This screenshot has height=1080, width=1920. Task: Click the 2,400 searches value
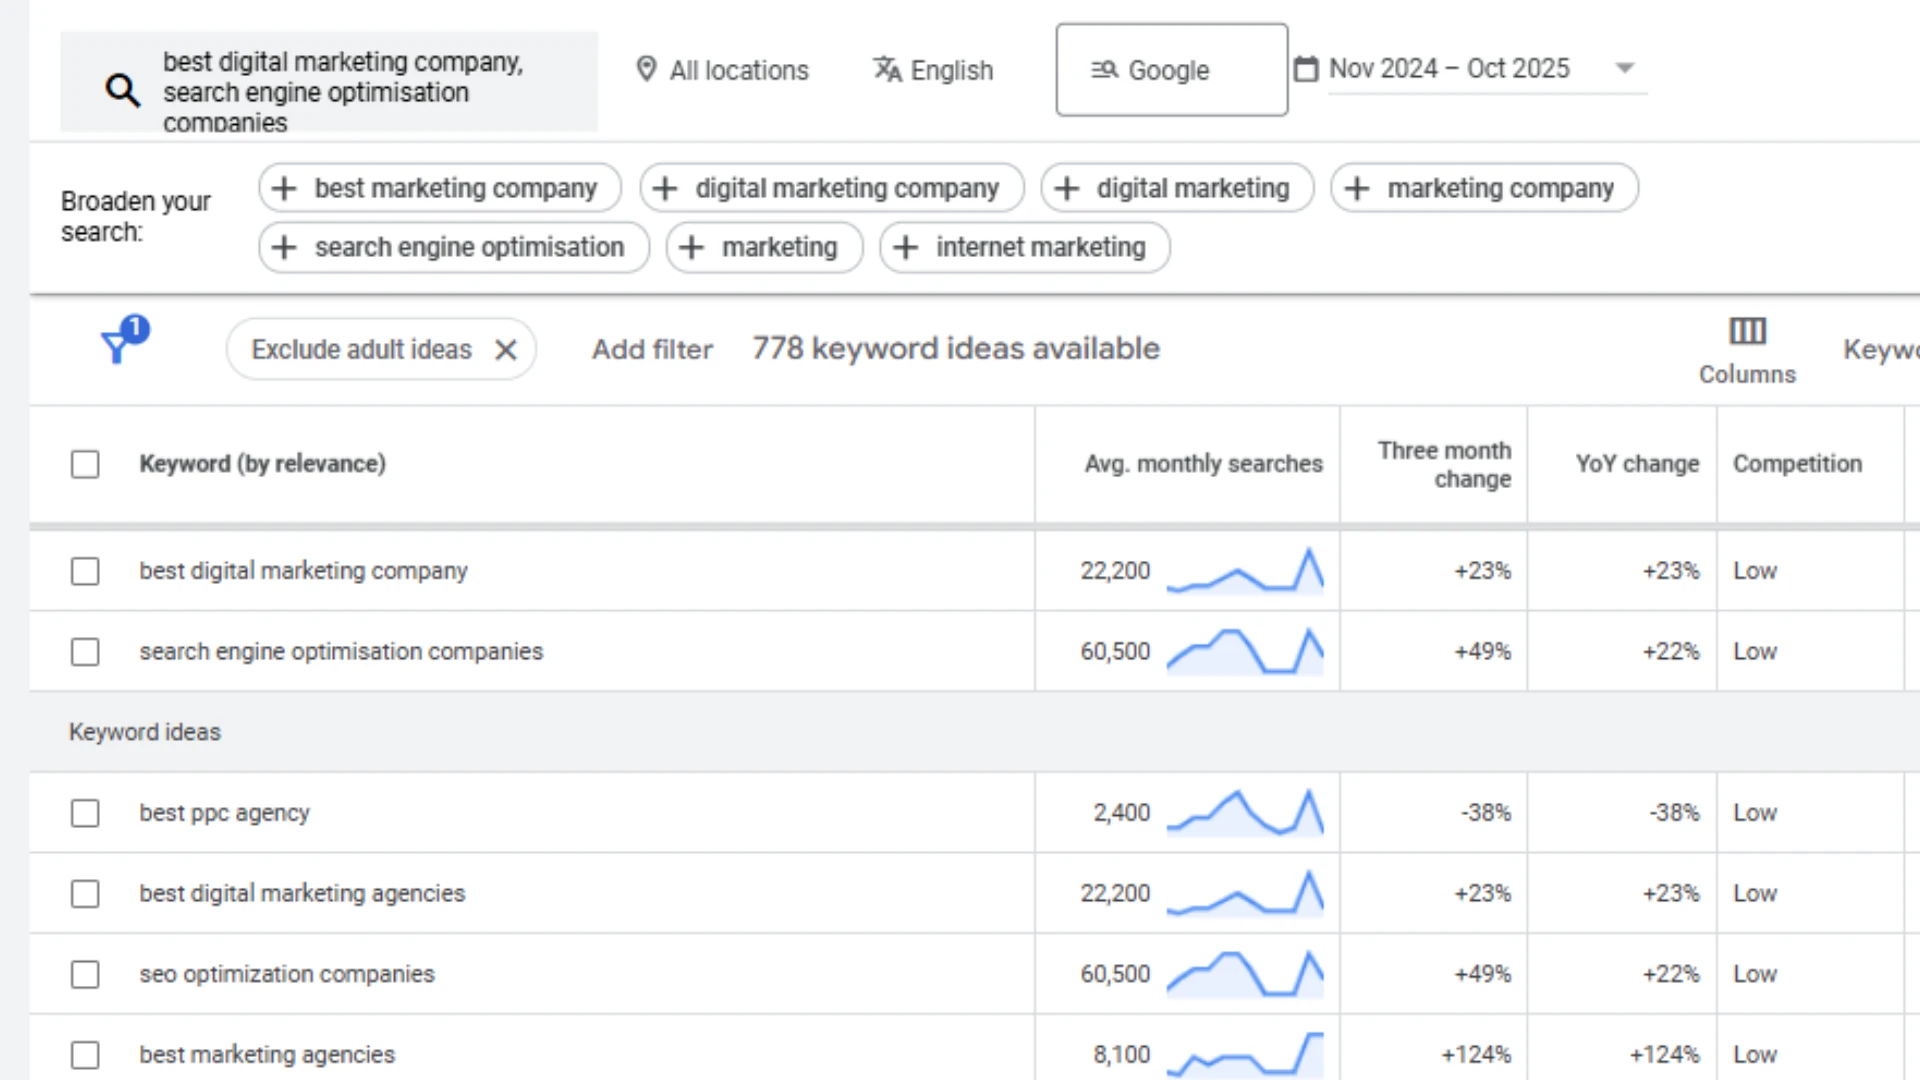[1122, 812]
